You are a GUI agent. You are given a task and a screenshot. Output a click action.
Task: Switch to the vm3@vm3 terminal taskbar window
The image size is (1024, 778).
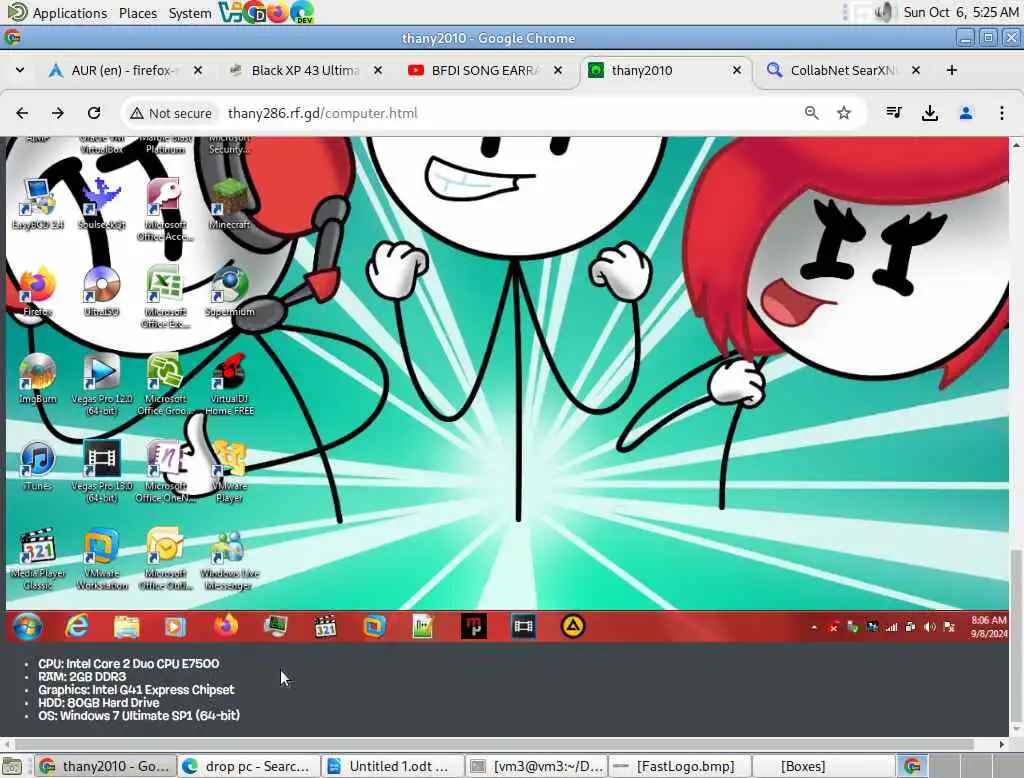(x=537, y=766)
